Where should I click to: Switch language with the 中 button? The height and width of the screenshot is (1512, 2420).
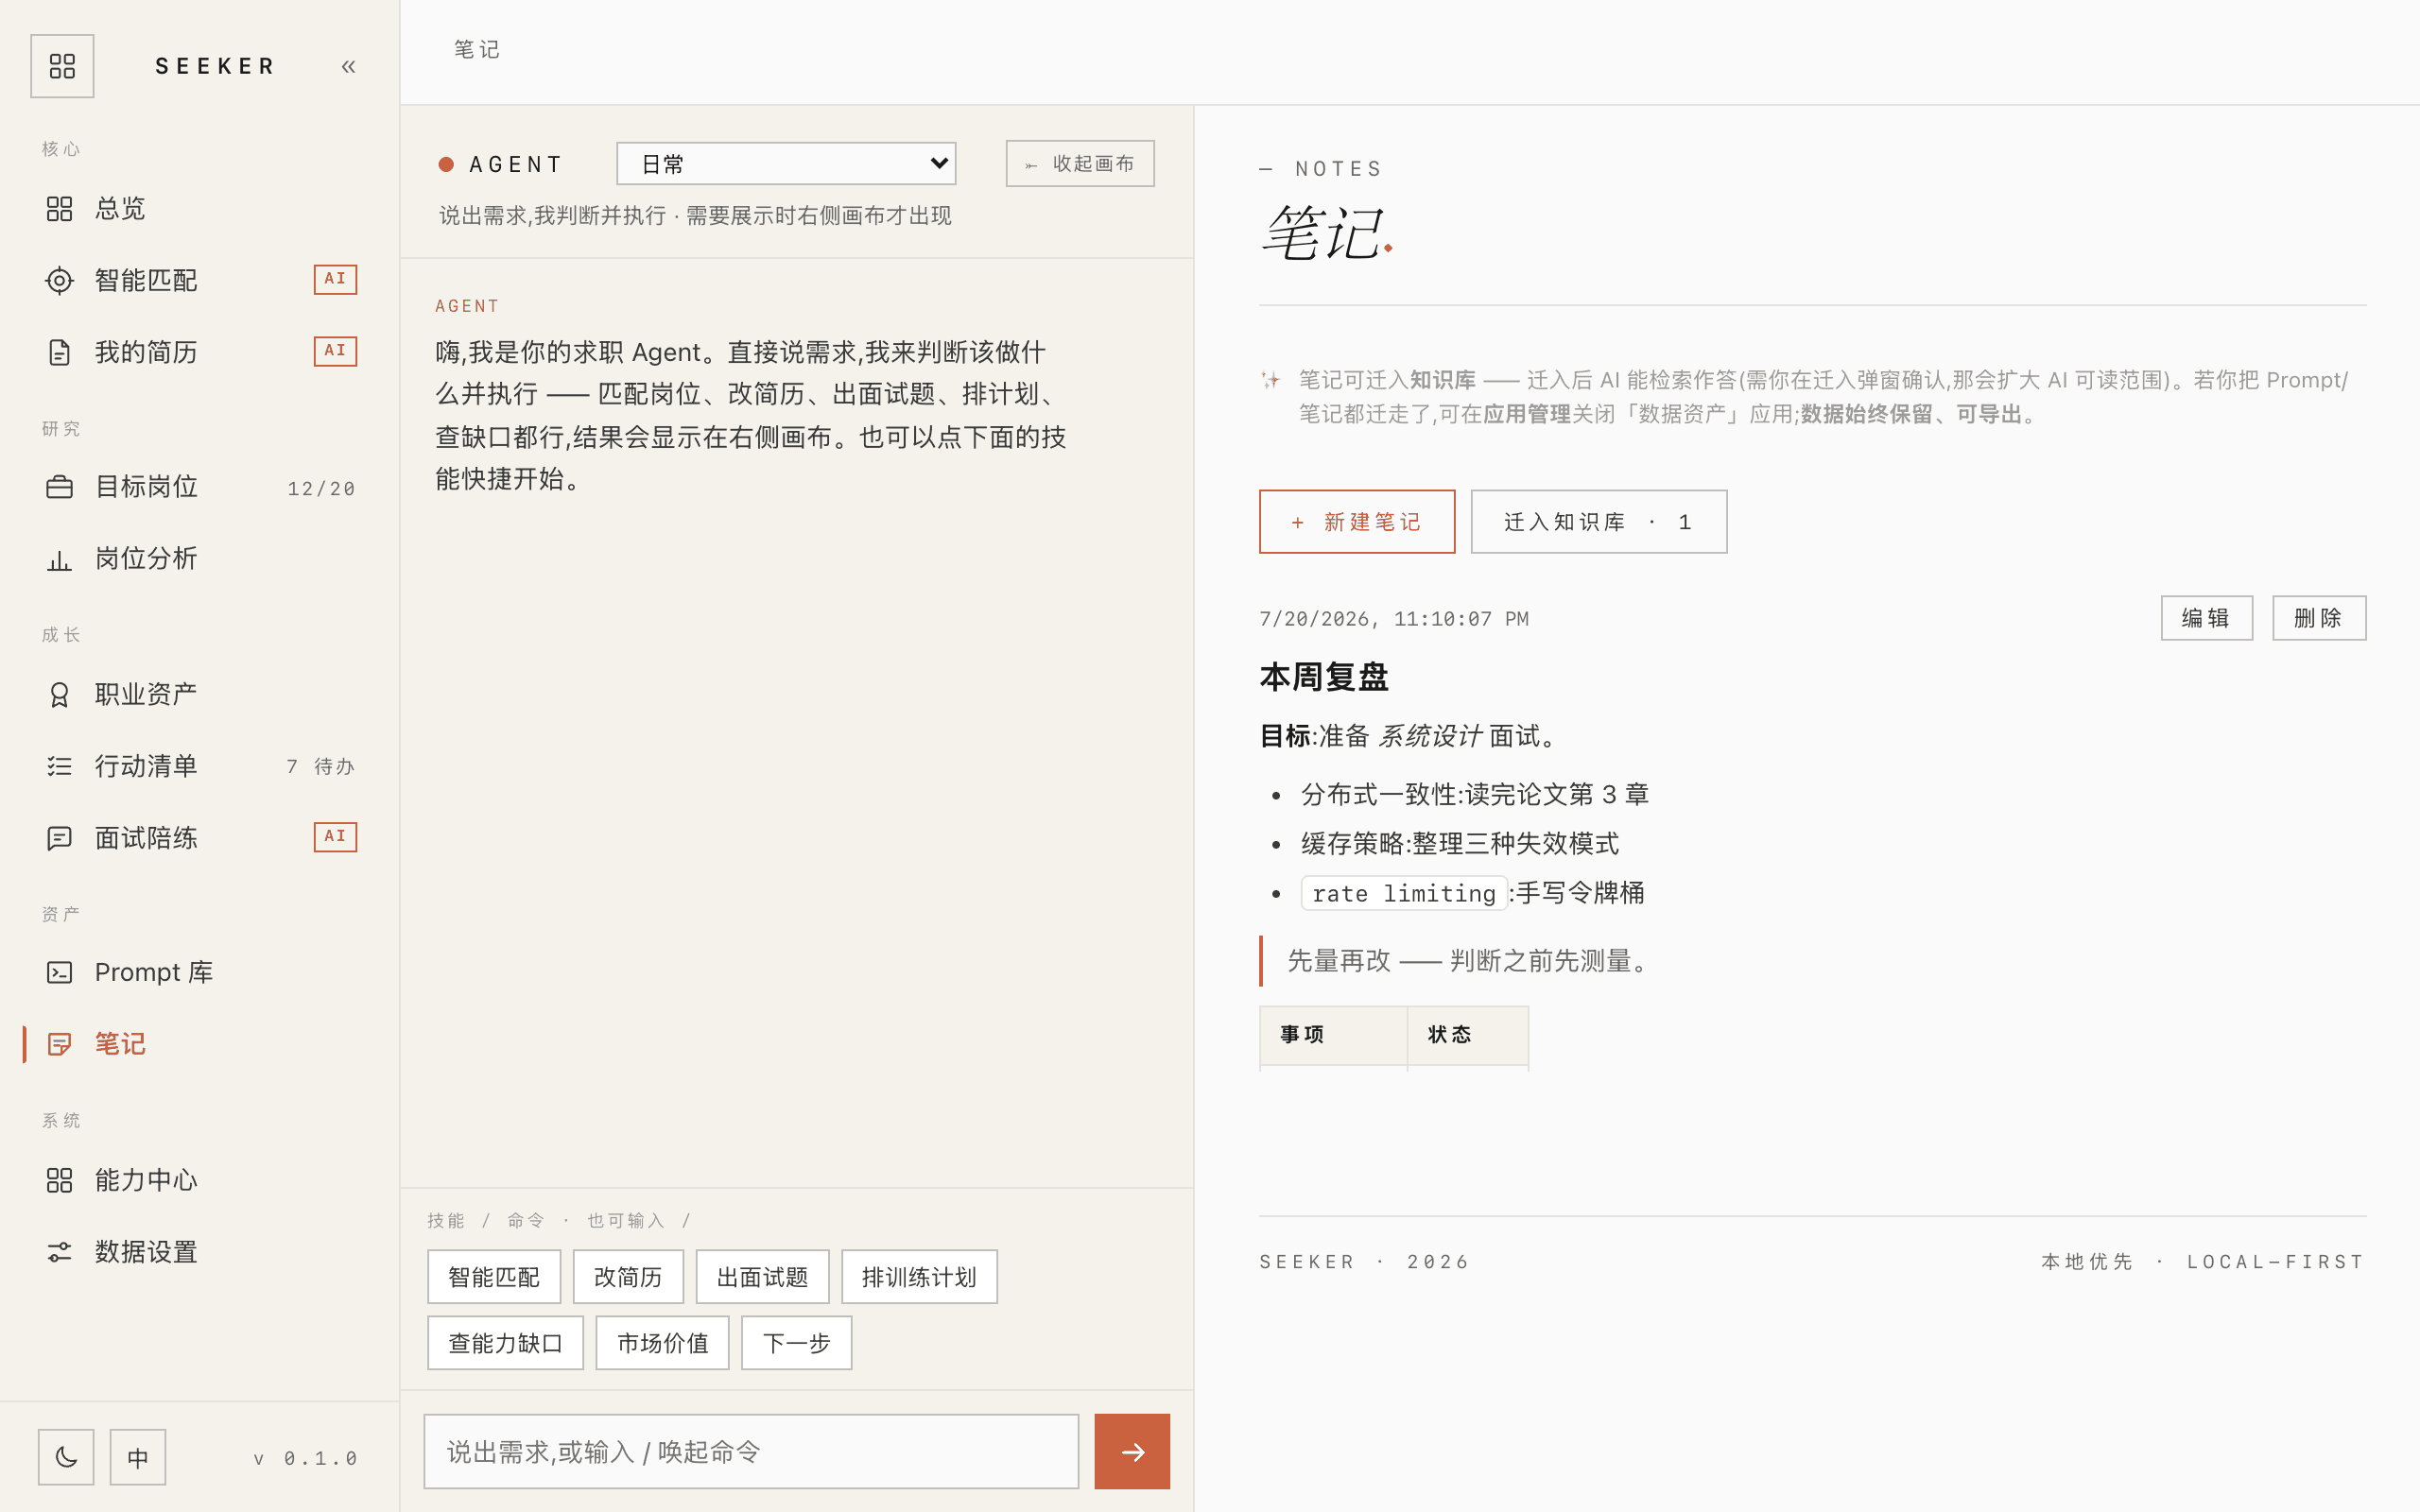pyautogui.click(x=138, y=1457)
